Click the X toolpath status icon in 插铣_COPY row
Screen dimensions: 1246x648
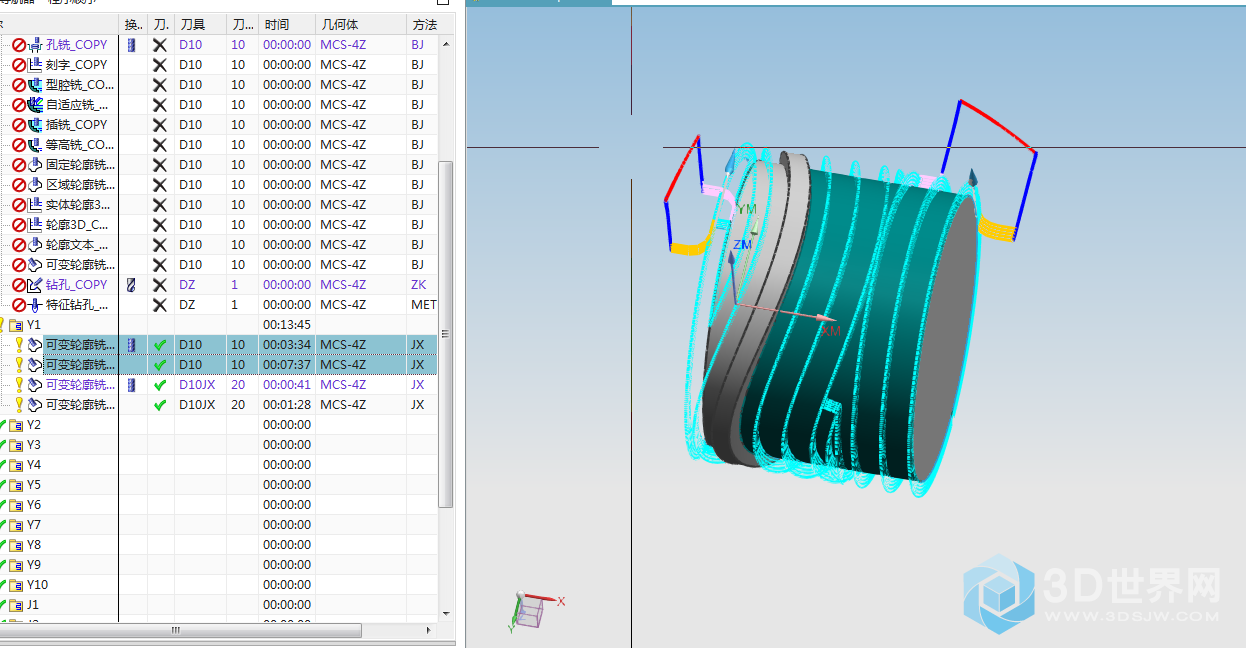(x=159, y=124)
